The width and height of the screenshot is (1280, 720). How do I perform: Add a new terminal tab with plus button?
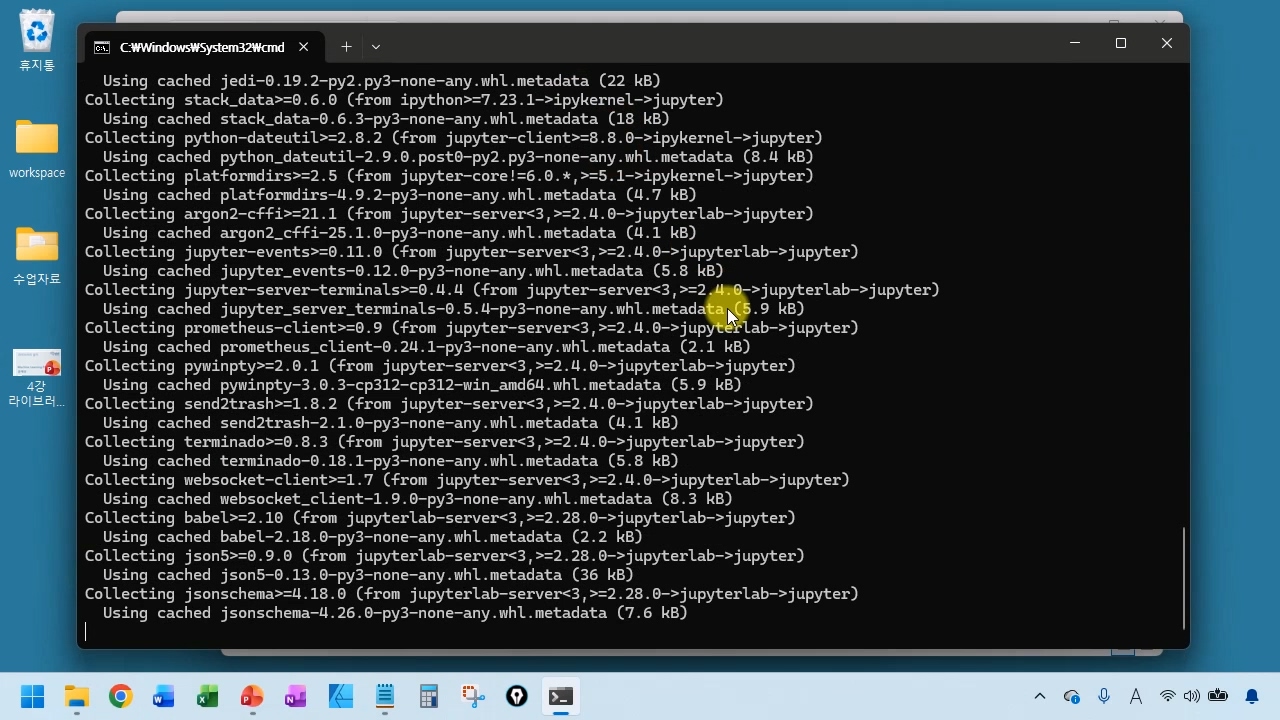346,47
